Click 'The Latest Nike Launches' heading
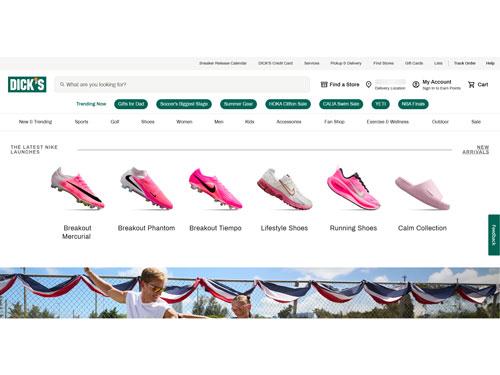Image resolution: width=500 pixels, height=375 pixels. (x=34, y=149)
